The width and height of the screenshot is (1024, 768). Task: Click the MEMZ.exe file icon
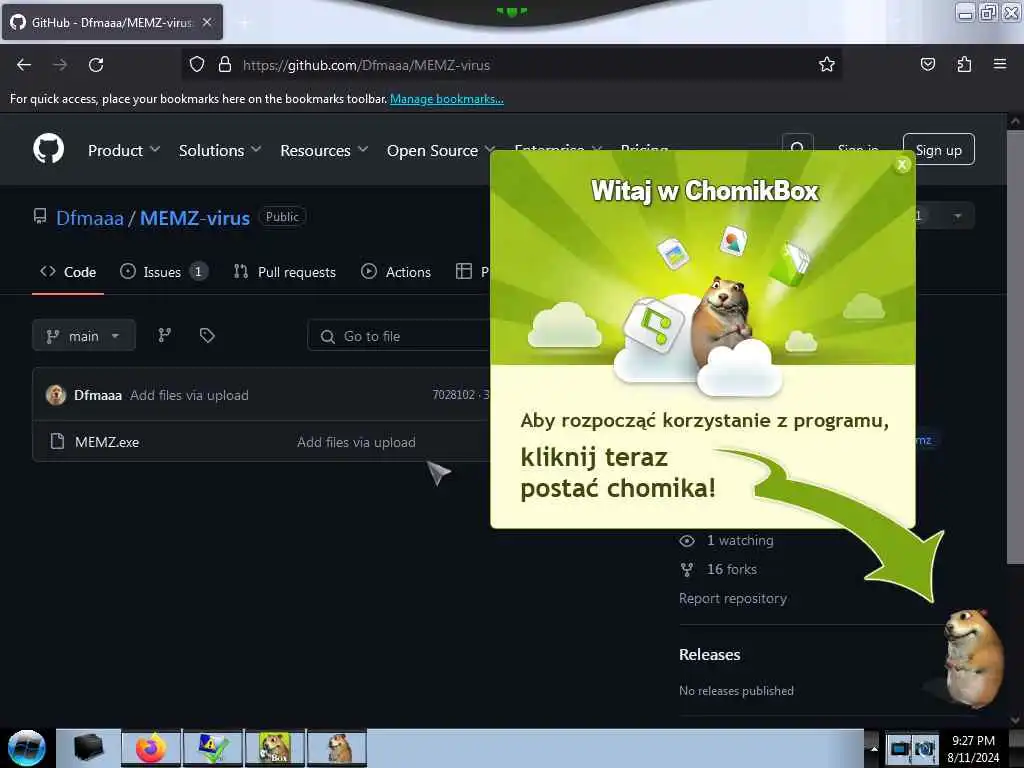click(x=57, y=441)
